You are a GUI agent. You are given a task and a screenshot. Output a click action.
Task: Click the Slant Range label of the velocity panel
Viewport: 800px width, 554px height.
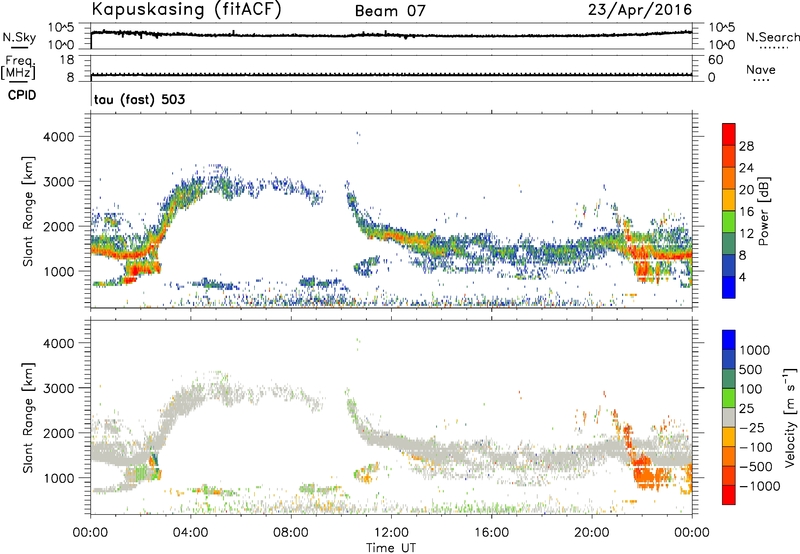pos(28,417)
